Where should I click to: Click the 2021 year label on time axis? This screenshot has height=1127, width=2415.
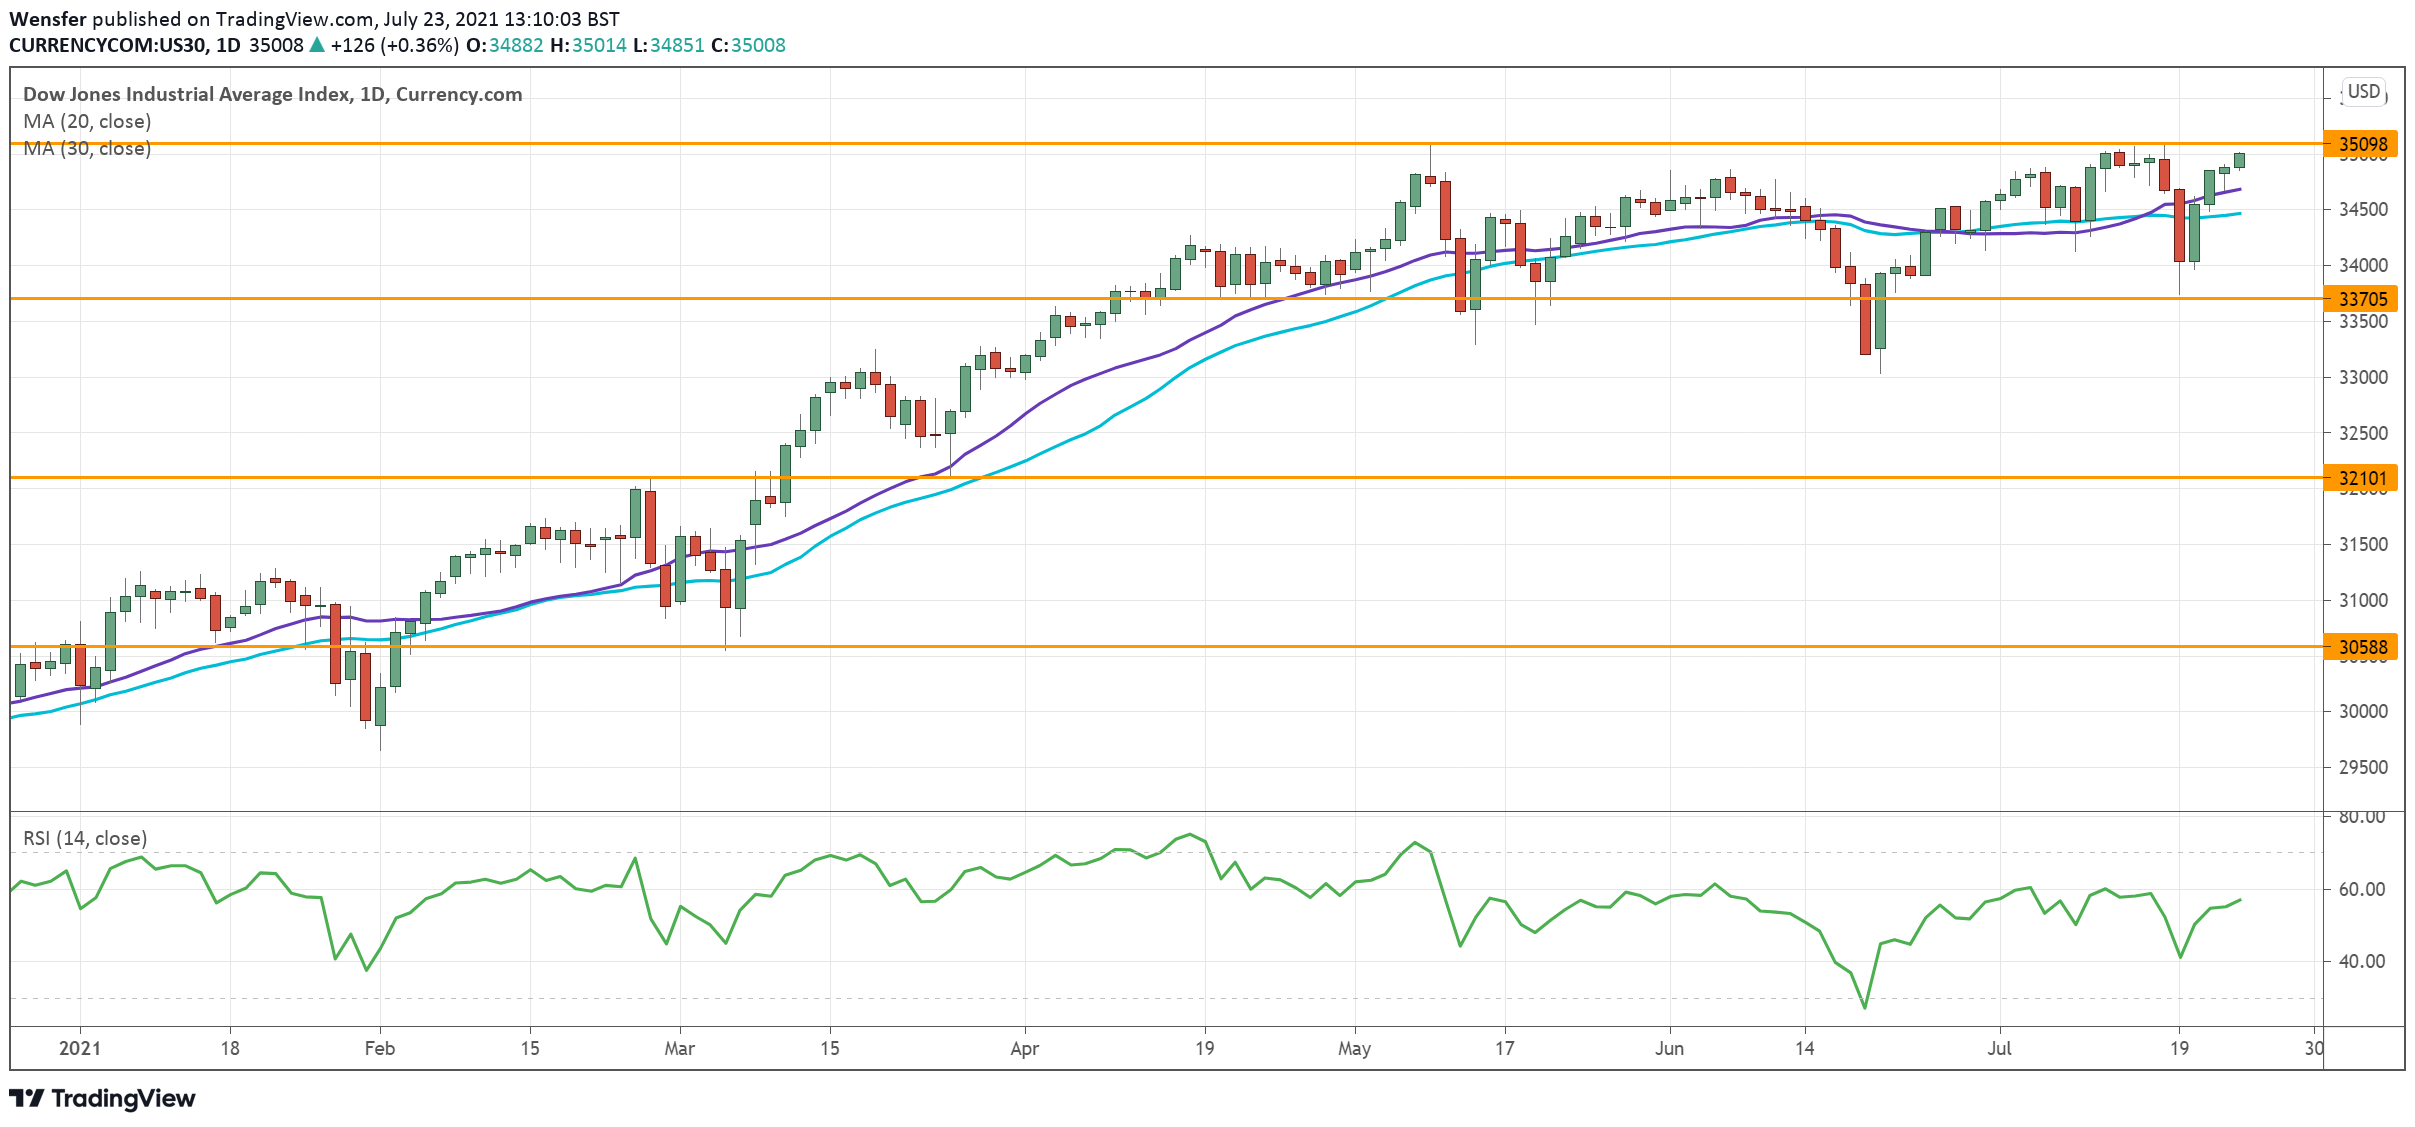[x=80, y=1048]
